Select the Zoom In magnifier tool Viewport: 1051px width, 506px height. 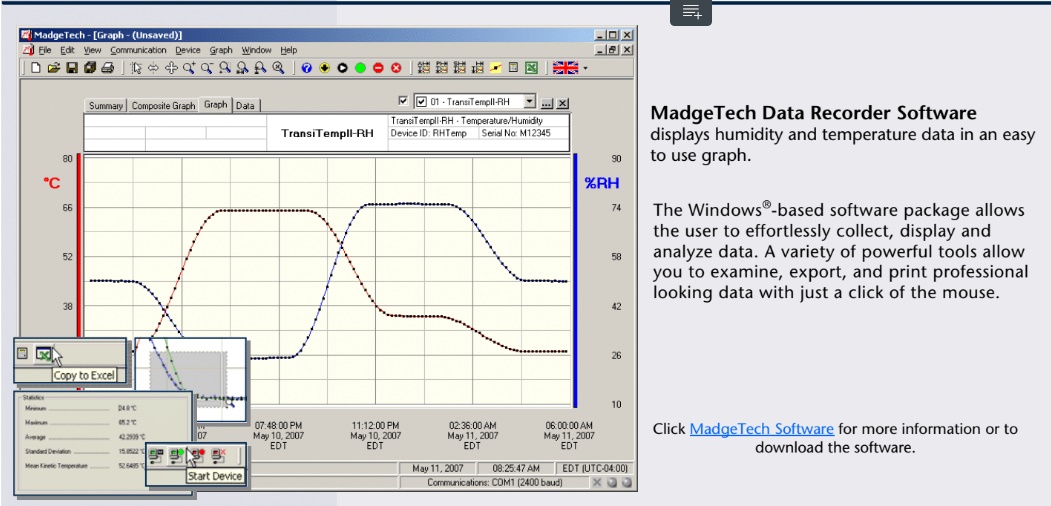(x=189, y=68)
